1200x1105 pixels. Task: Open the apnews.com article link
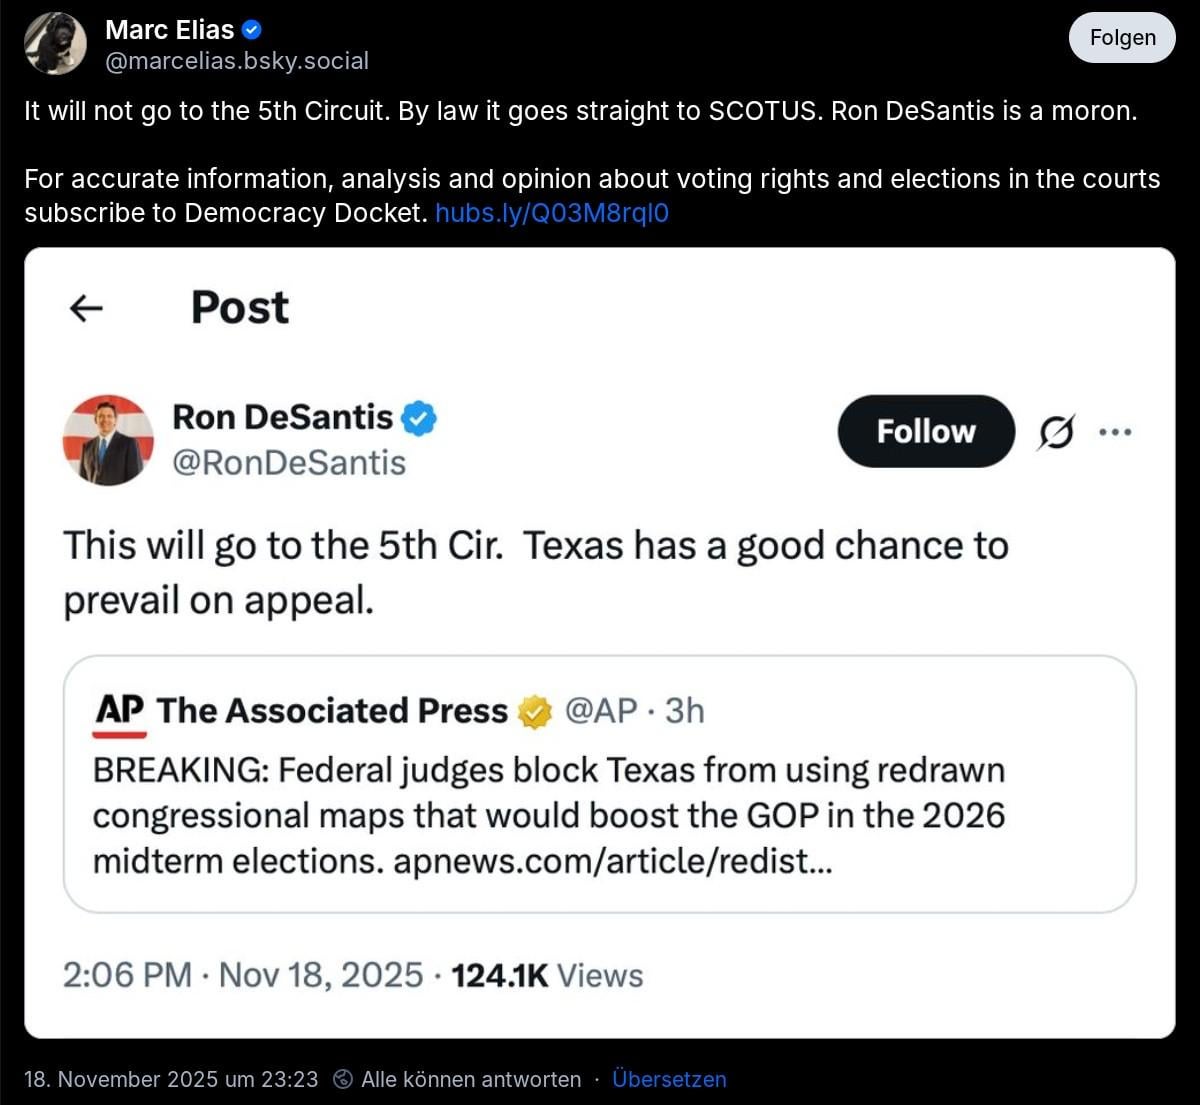tap(612, 861)
